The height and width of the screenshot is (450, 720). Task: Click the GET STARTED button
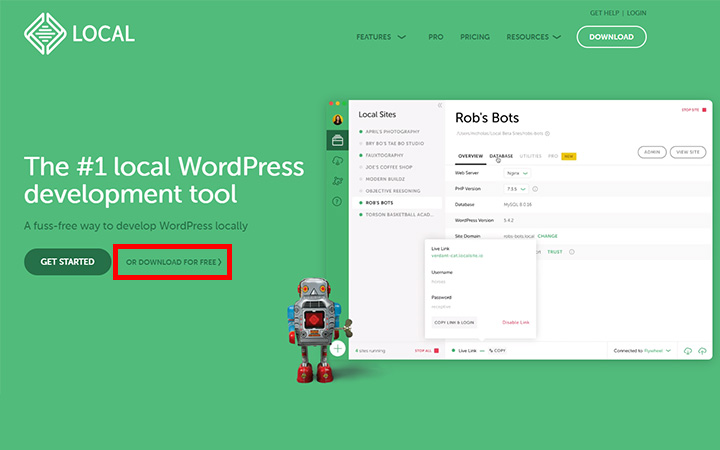coord(68,262)
